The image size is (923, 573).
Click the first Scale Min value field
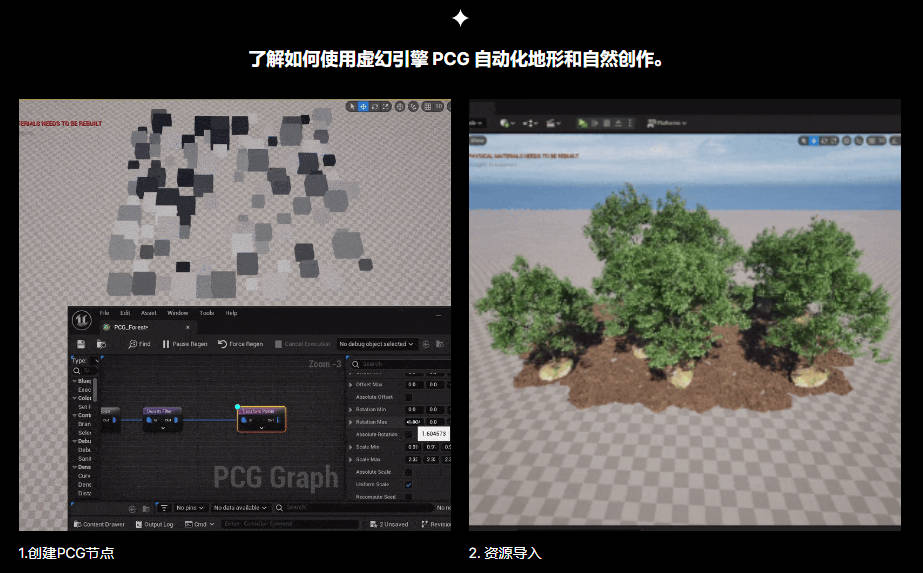[x=413, y=447]
